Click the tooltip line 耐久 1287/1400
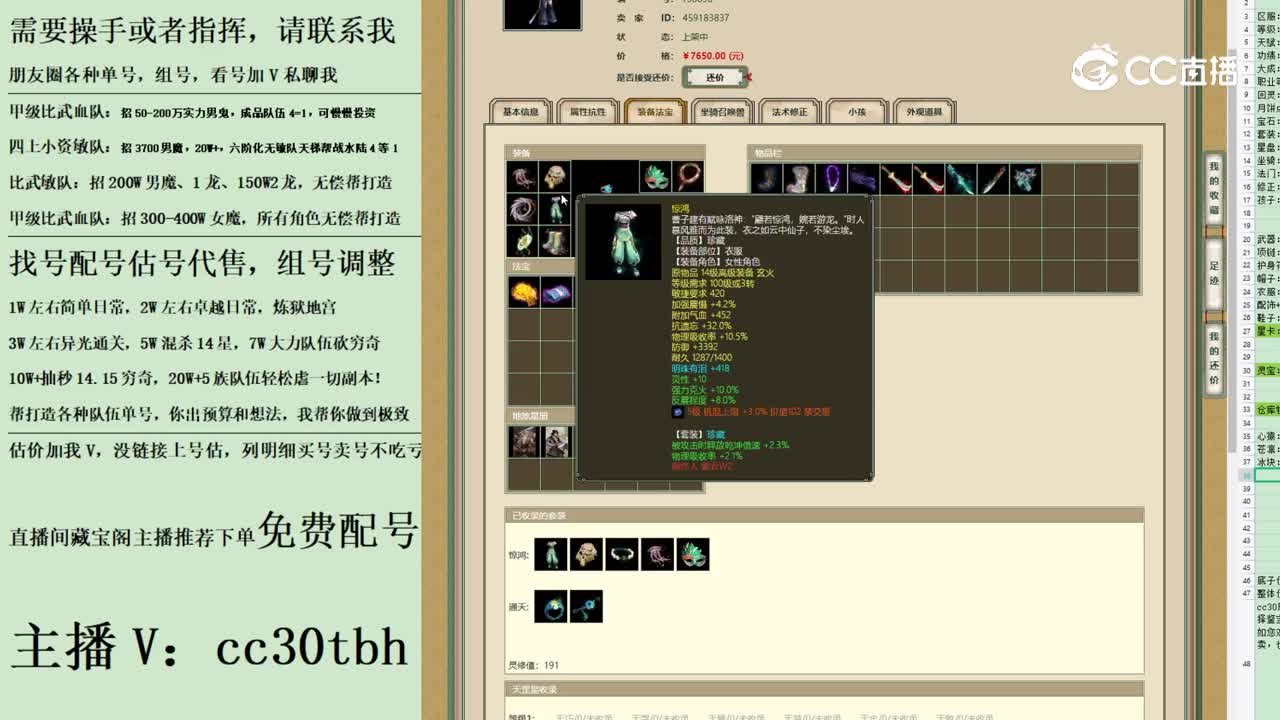Screen dimensions: 1280x720 point(702,357)
